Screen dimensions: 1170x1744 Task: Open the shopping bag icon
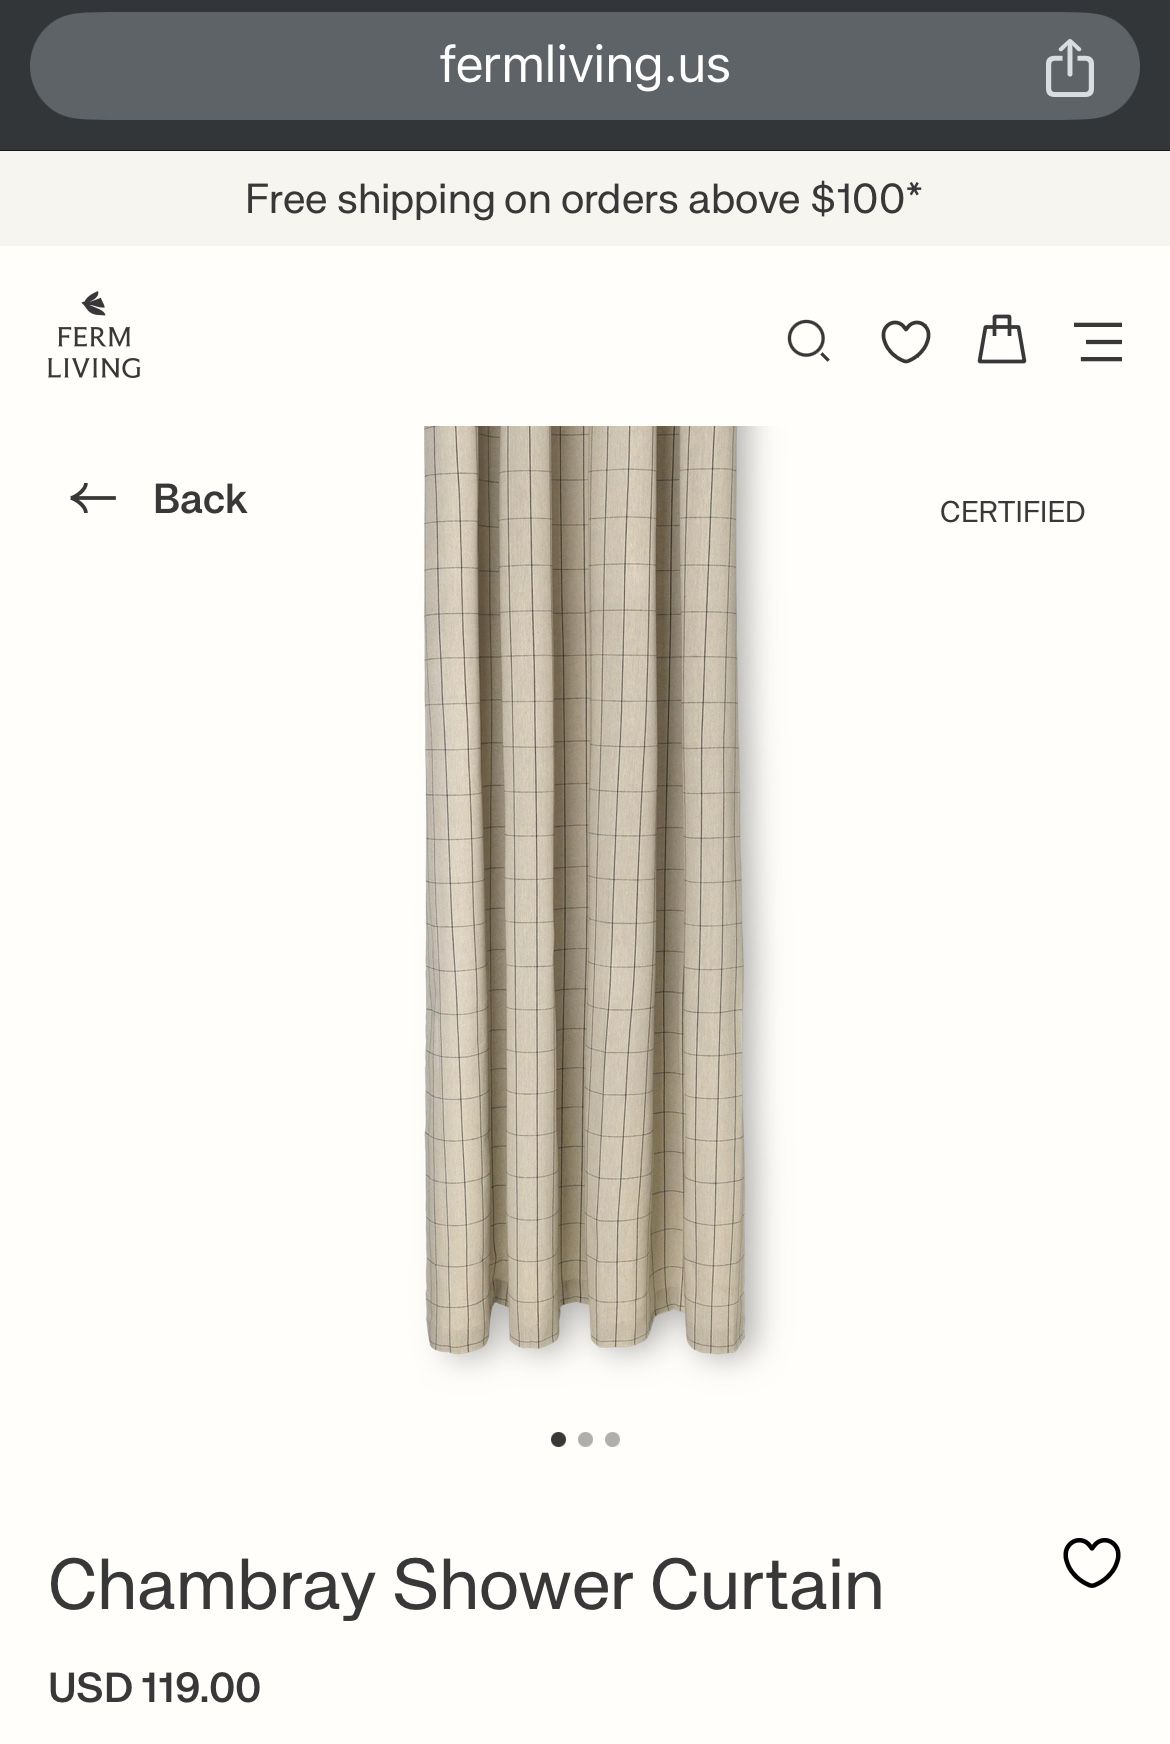[1001, 340]
